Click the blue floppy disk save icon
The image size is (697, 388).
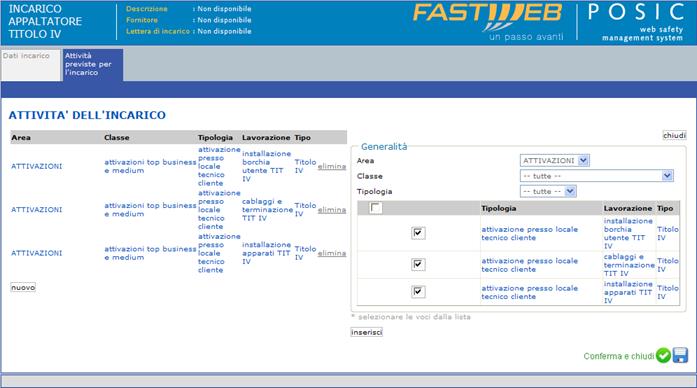click(680, 356)
